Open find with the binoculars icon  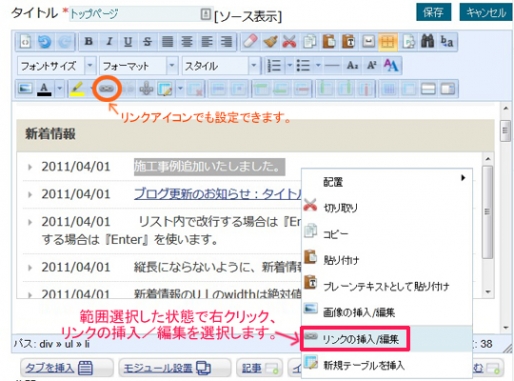coord(427,42)
